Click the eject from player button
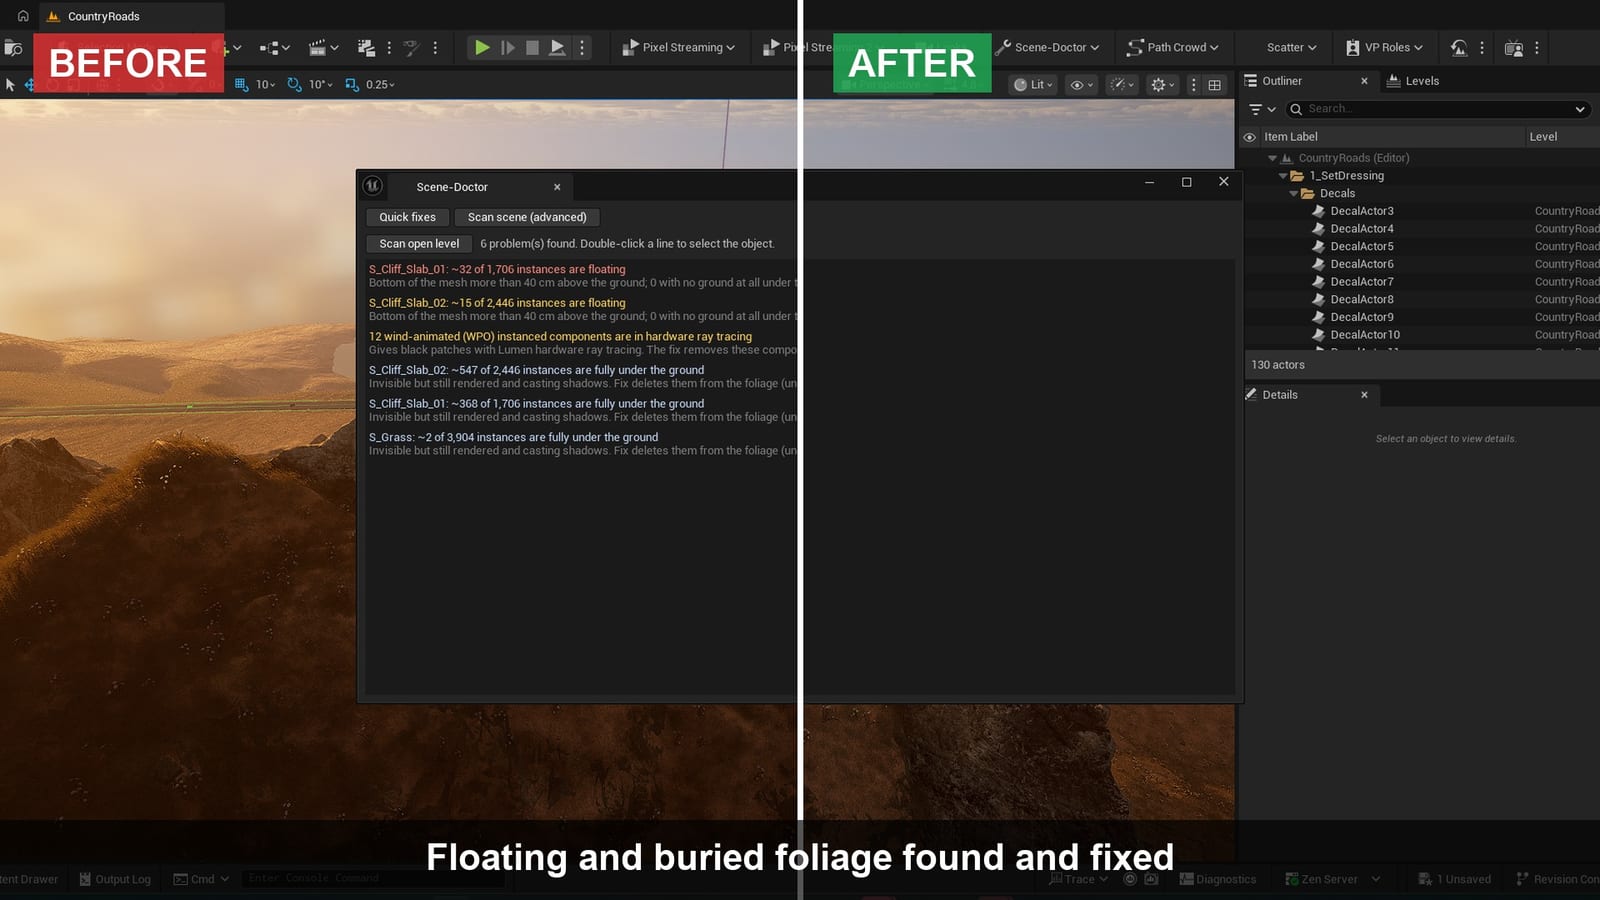This screenshot has height=900, width=1600. [558, 47]
